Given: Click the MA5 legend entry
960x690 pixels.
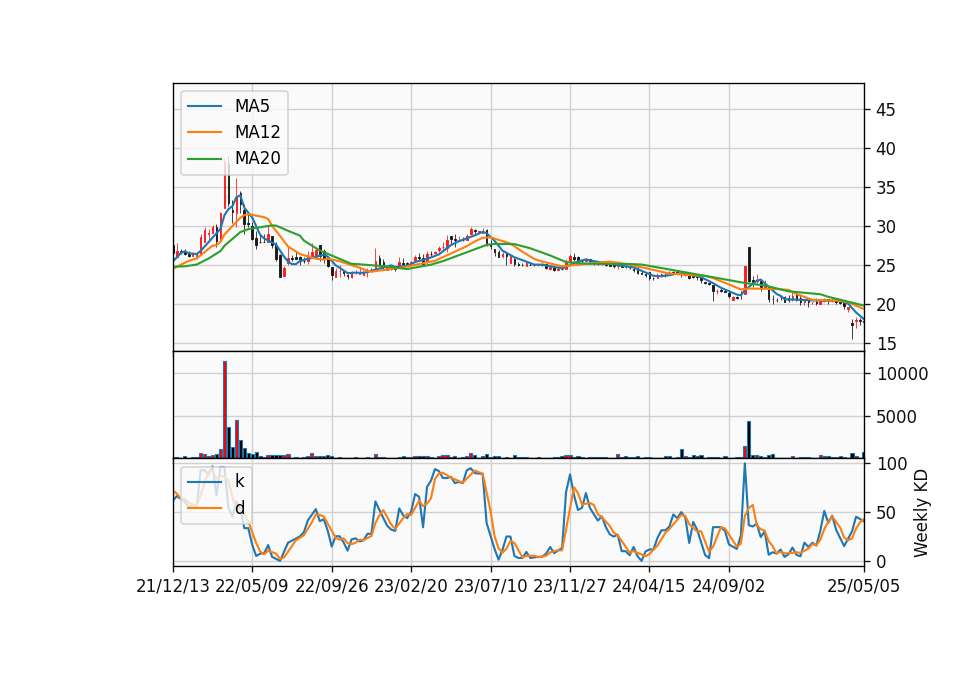Looking at the screenshot, I should coord(234,106).
